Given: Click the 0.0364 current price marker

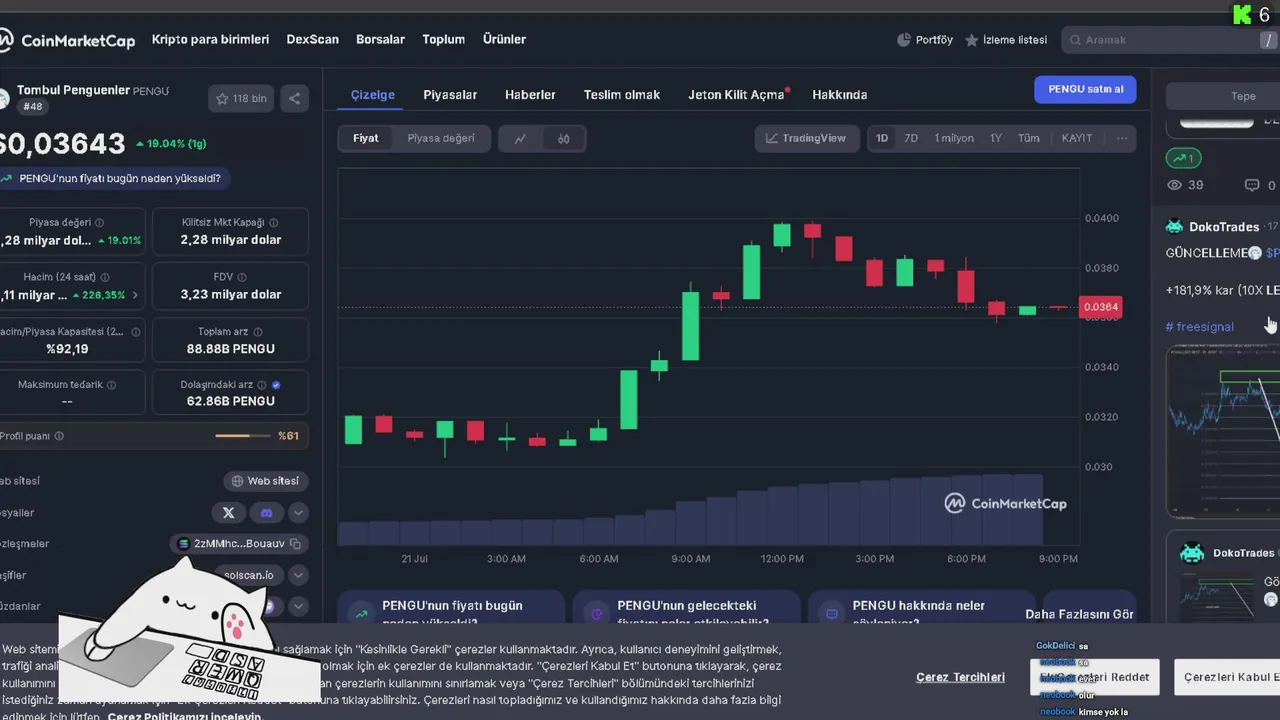Looking at the screenshot, I should [x=1100, y=307].
